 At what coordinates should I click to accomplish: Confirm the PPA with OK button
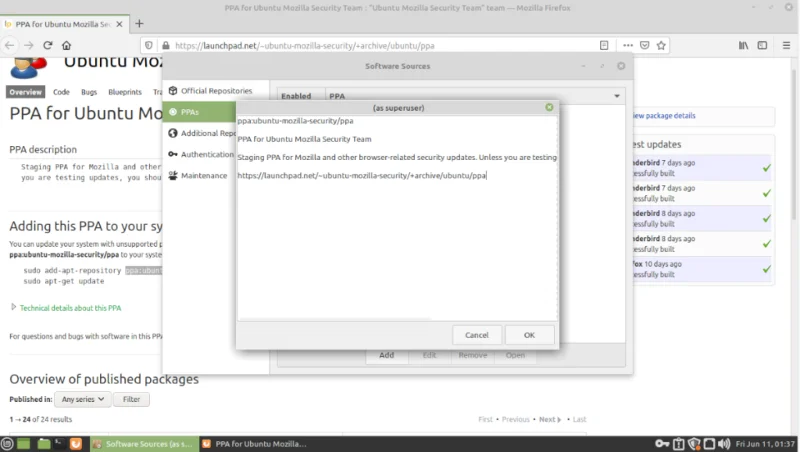click(529, 335)
